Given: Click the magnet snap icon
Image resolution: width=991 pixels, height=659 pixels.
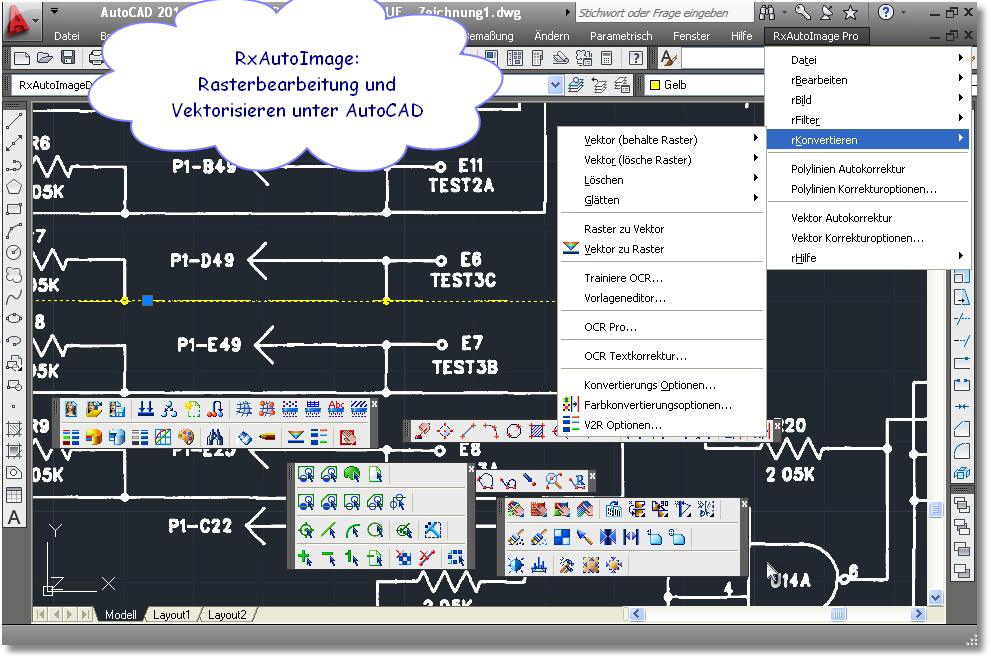Looking at the screenshot, I should tap(215, 409).
